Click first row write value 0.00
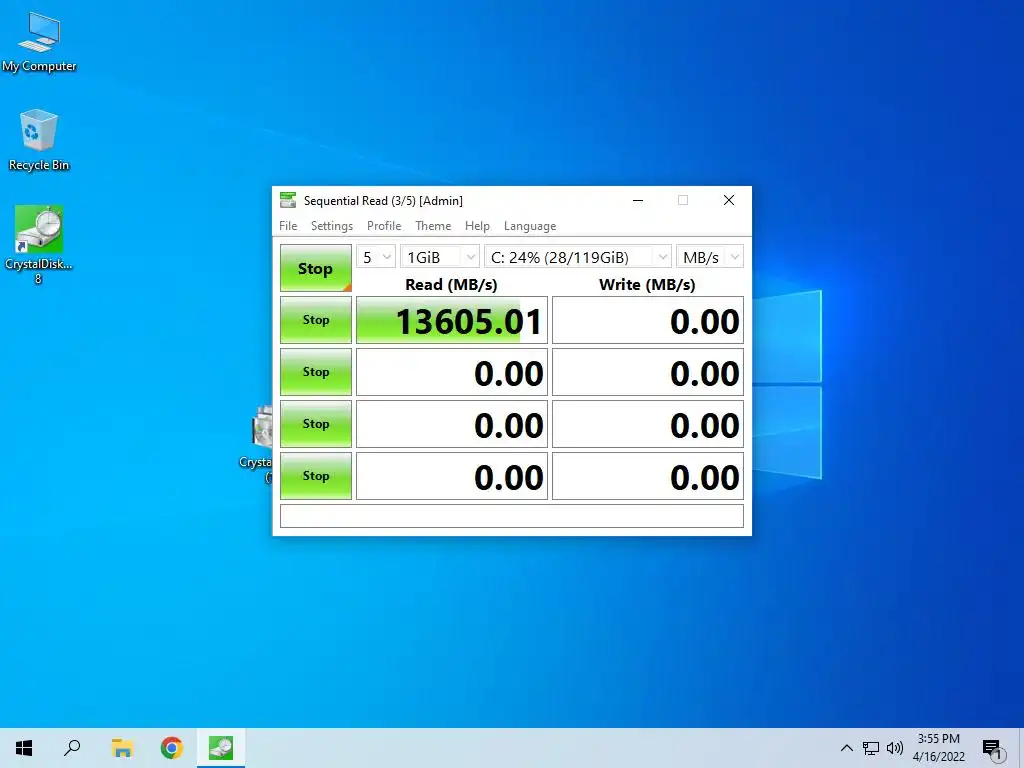This screenshot has height=768, width=1024. coord(648,320)
